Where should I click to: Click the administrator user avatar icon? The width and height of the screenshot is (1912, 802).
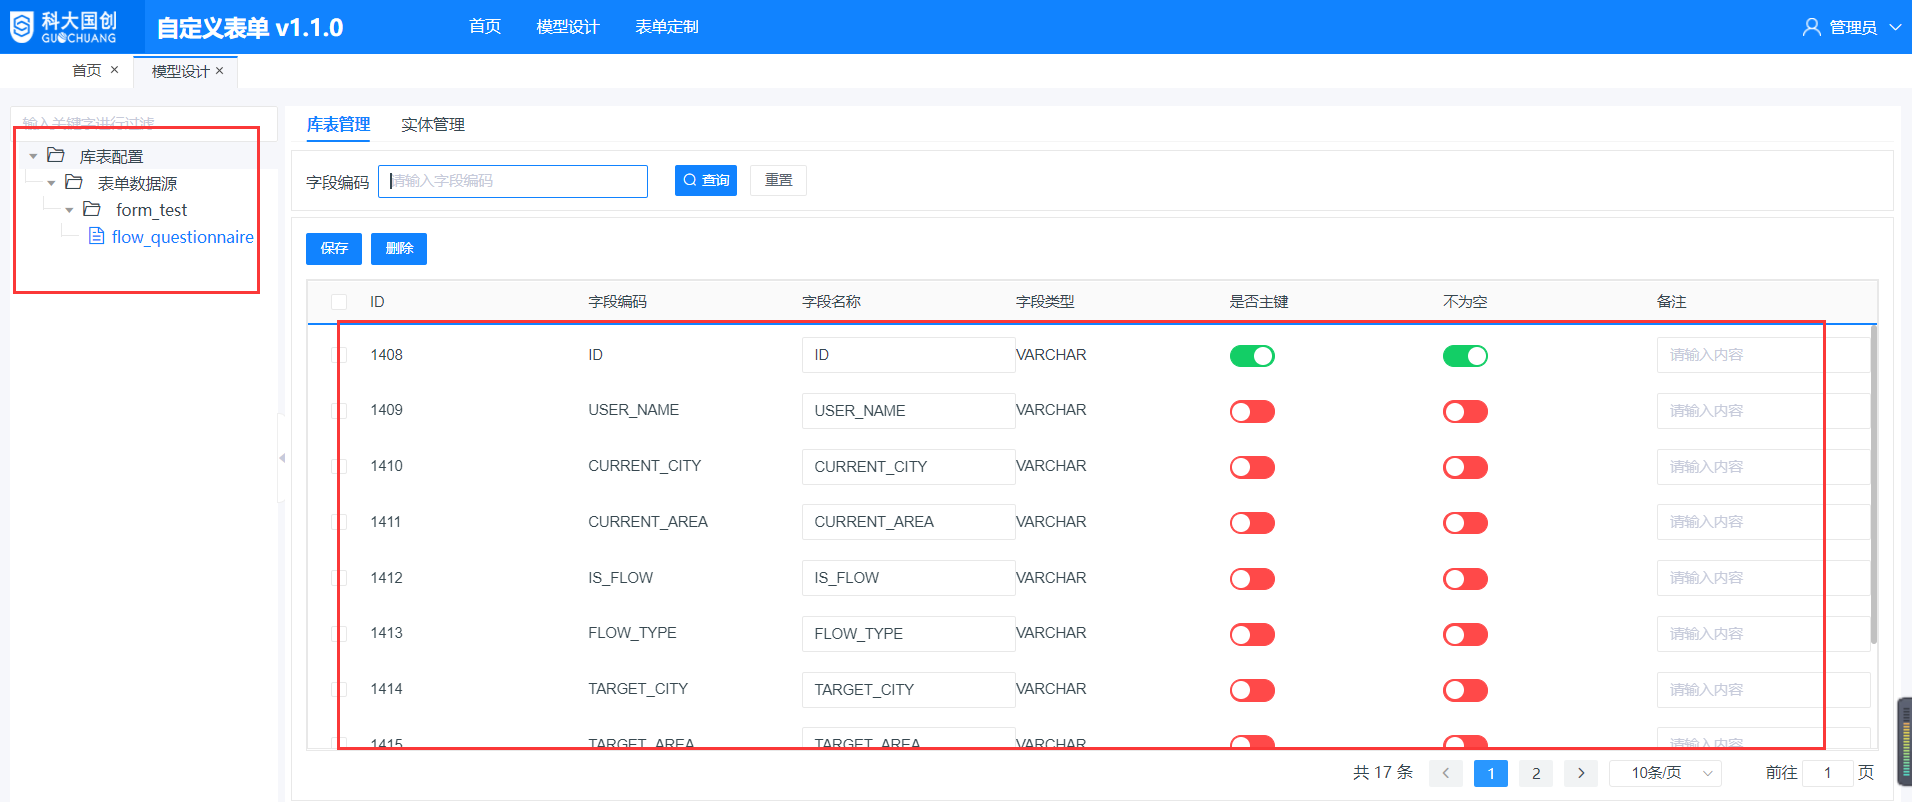tap(1811, 27)
